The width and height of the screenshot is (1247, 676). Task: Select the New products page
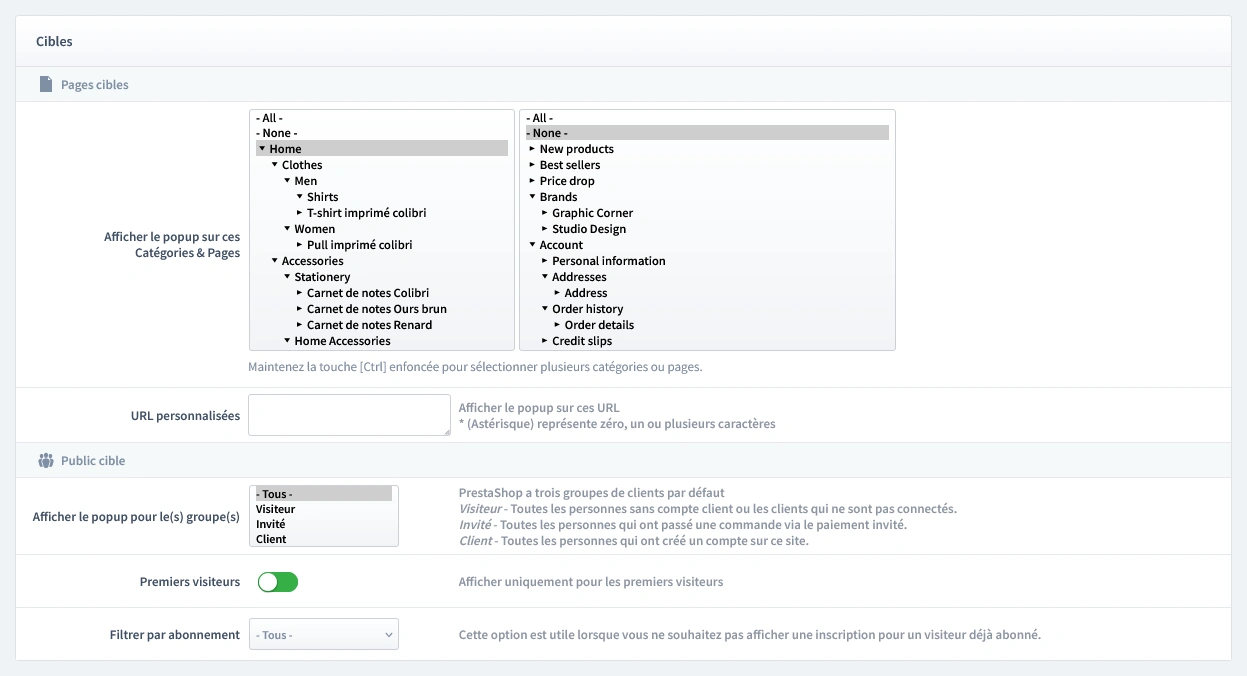(576, 149)
